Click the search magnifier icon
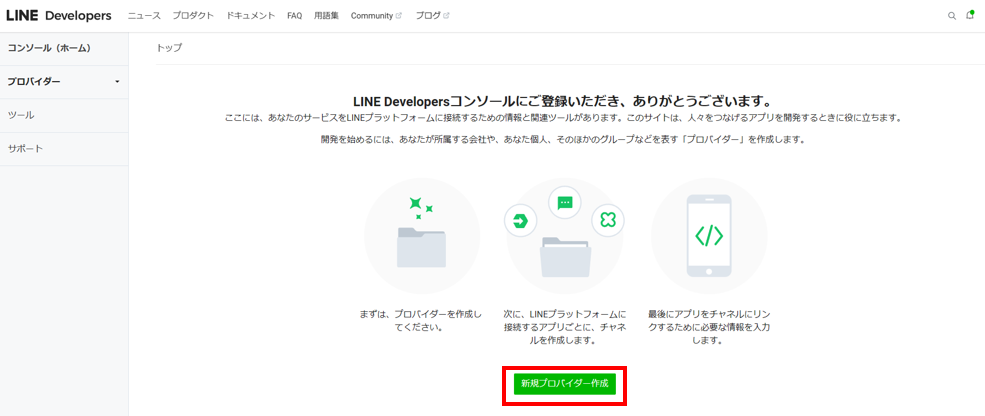Image resolution: width=985 pixels, height=416 pixels. [952, 16]
